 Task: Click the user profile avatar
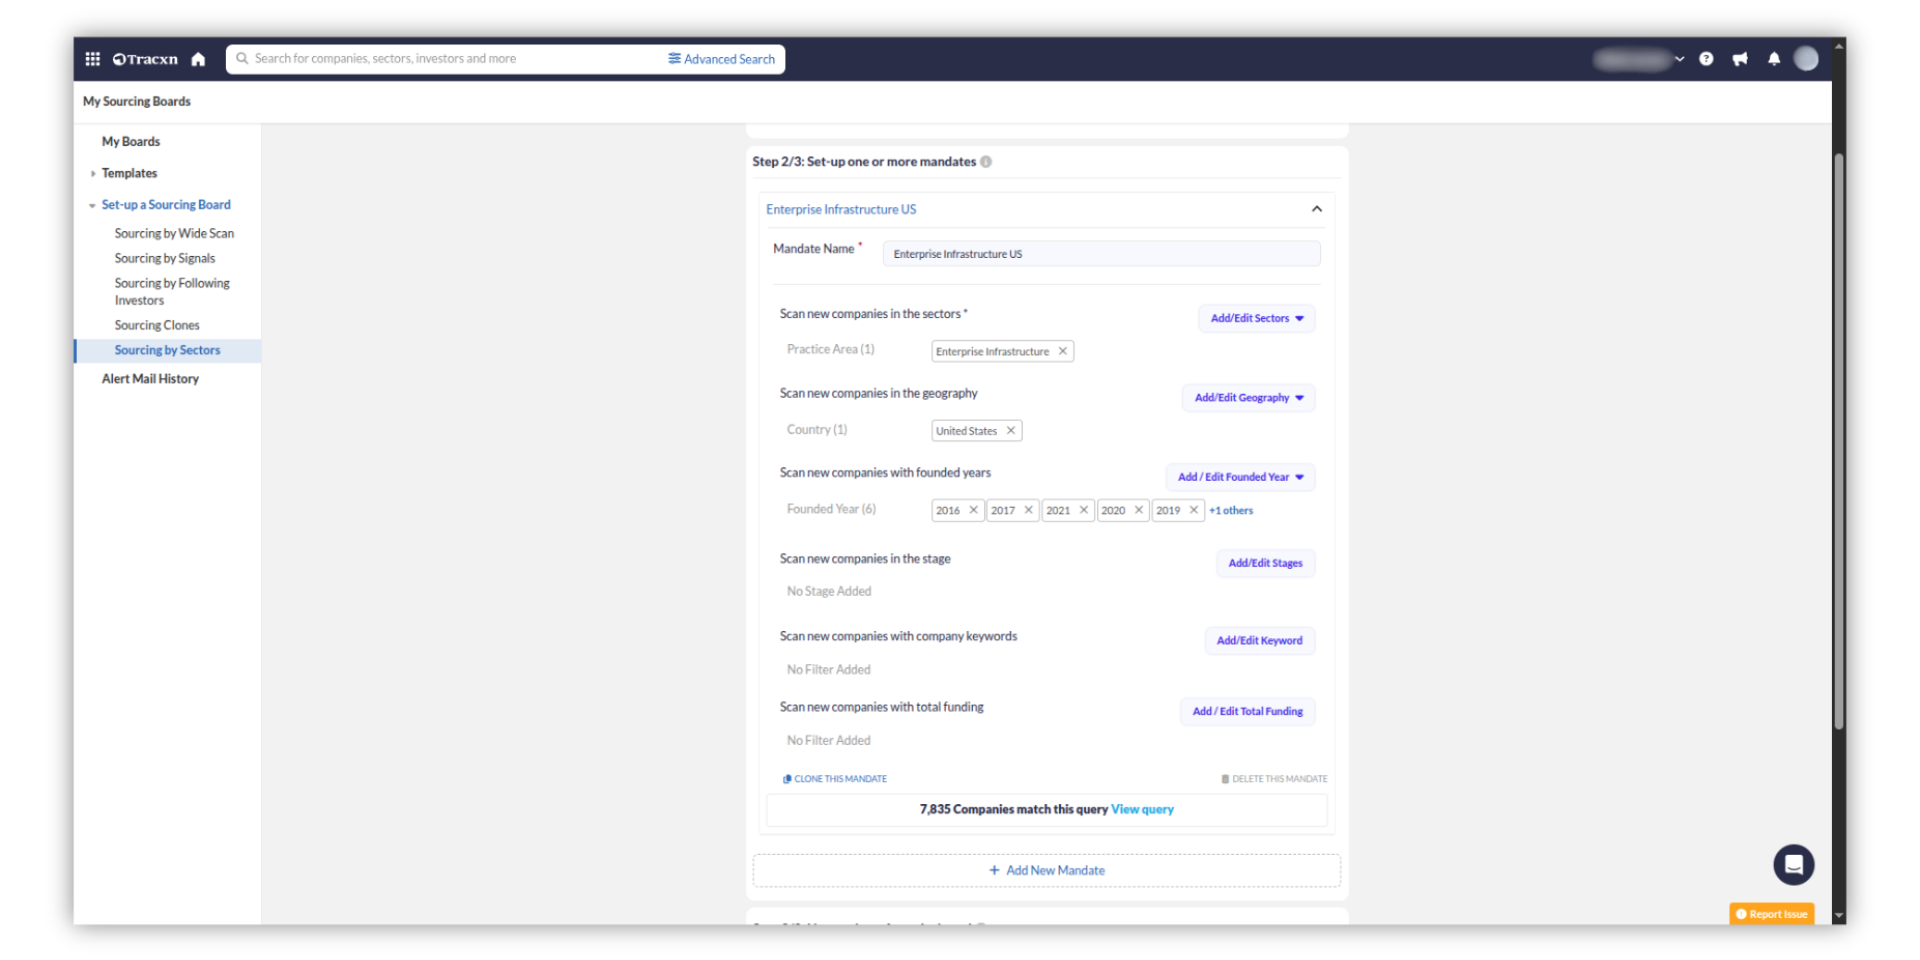coord(1805,59)
